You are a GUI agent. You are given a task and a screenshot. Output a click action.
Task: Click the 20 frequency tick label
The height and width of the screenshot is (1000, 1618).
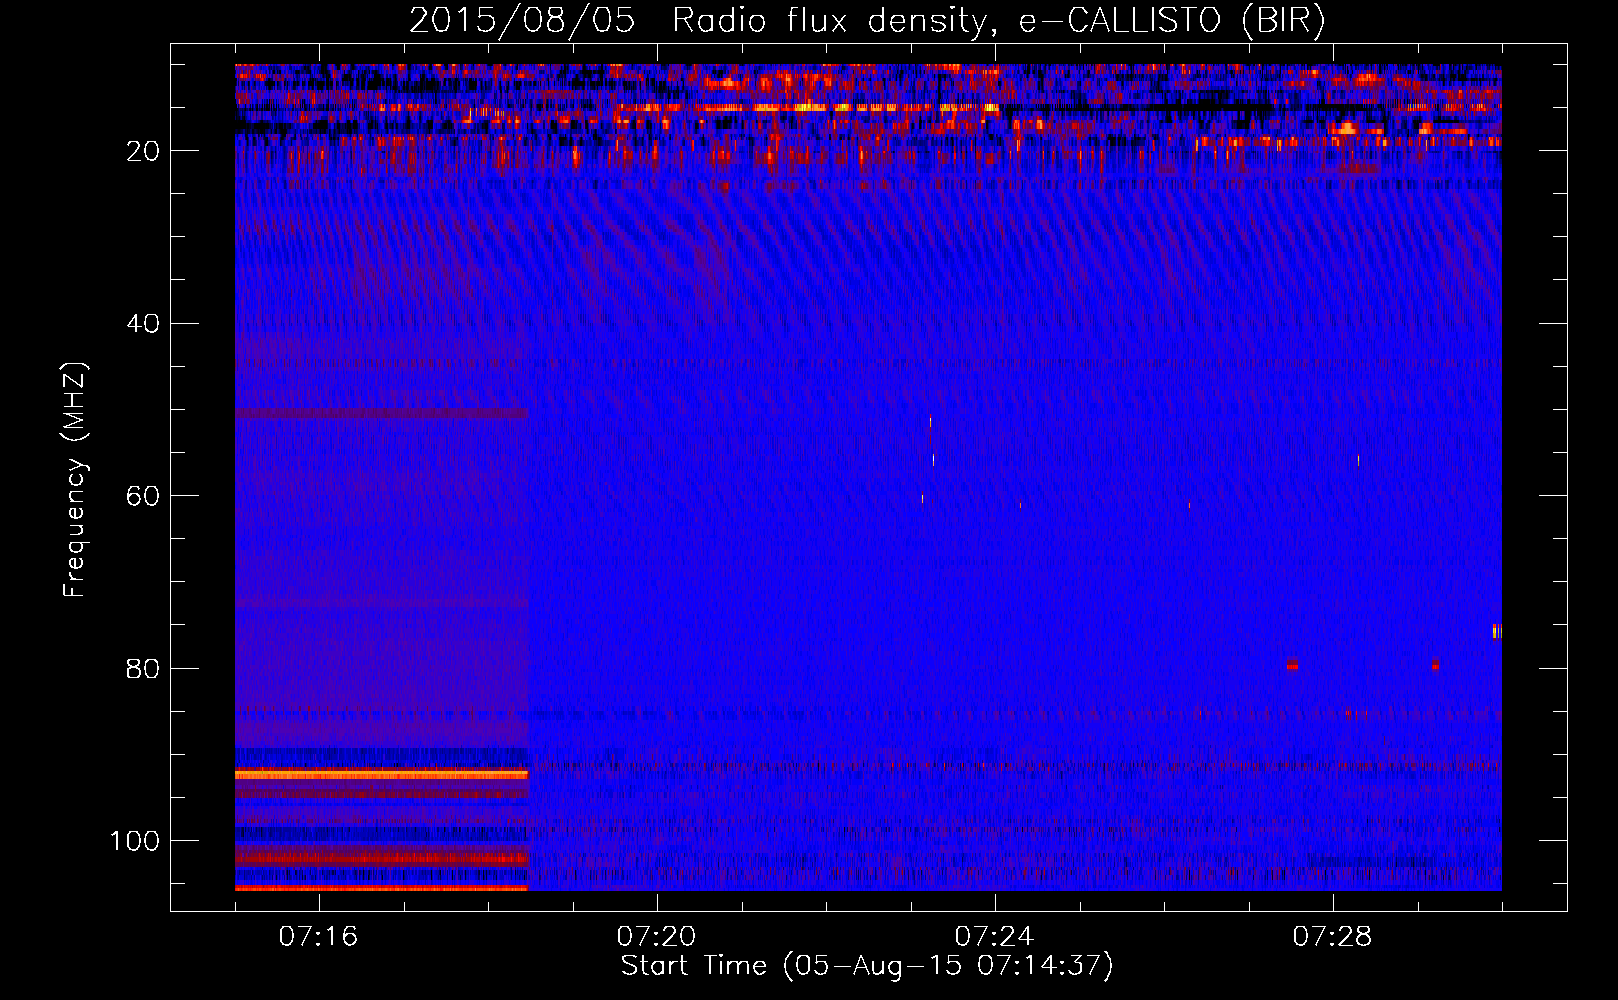143,151
